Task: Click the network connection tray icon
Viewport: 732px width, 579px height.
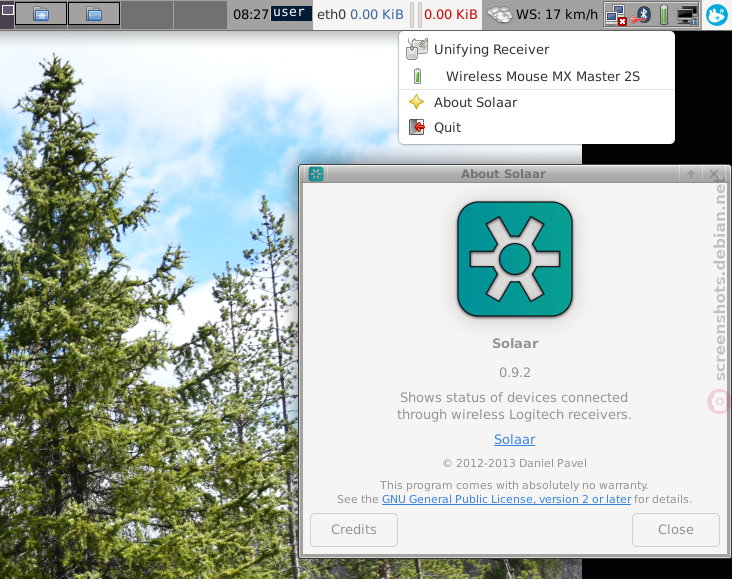Action: click(x=616, y=15)
